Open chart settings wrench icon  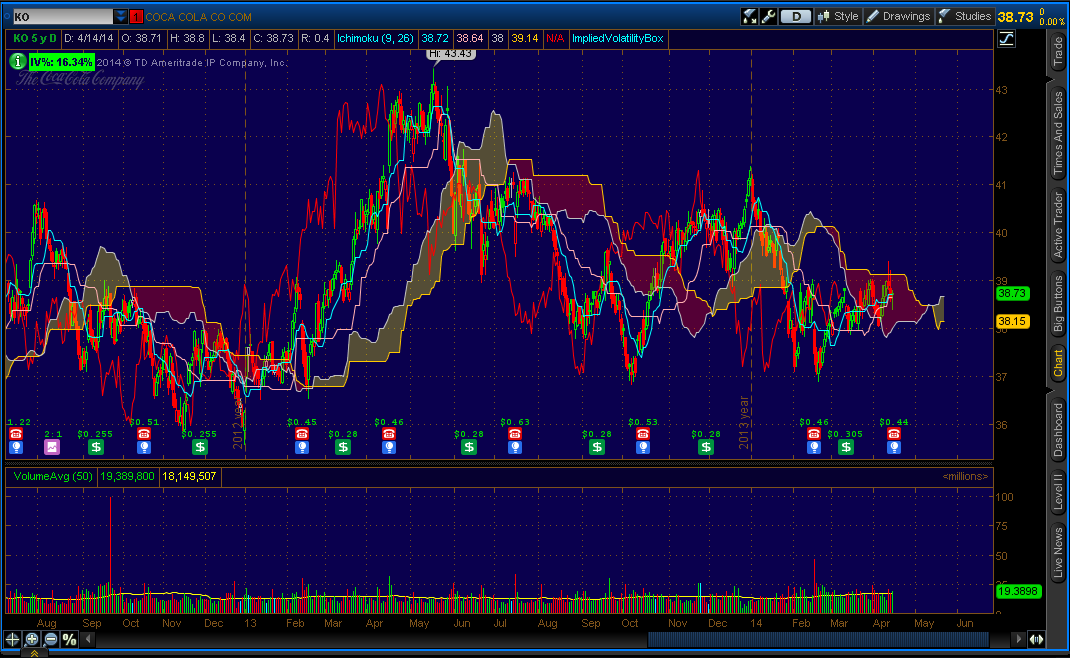[768, 16]
